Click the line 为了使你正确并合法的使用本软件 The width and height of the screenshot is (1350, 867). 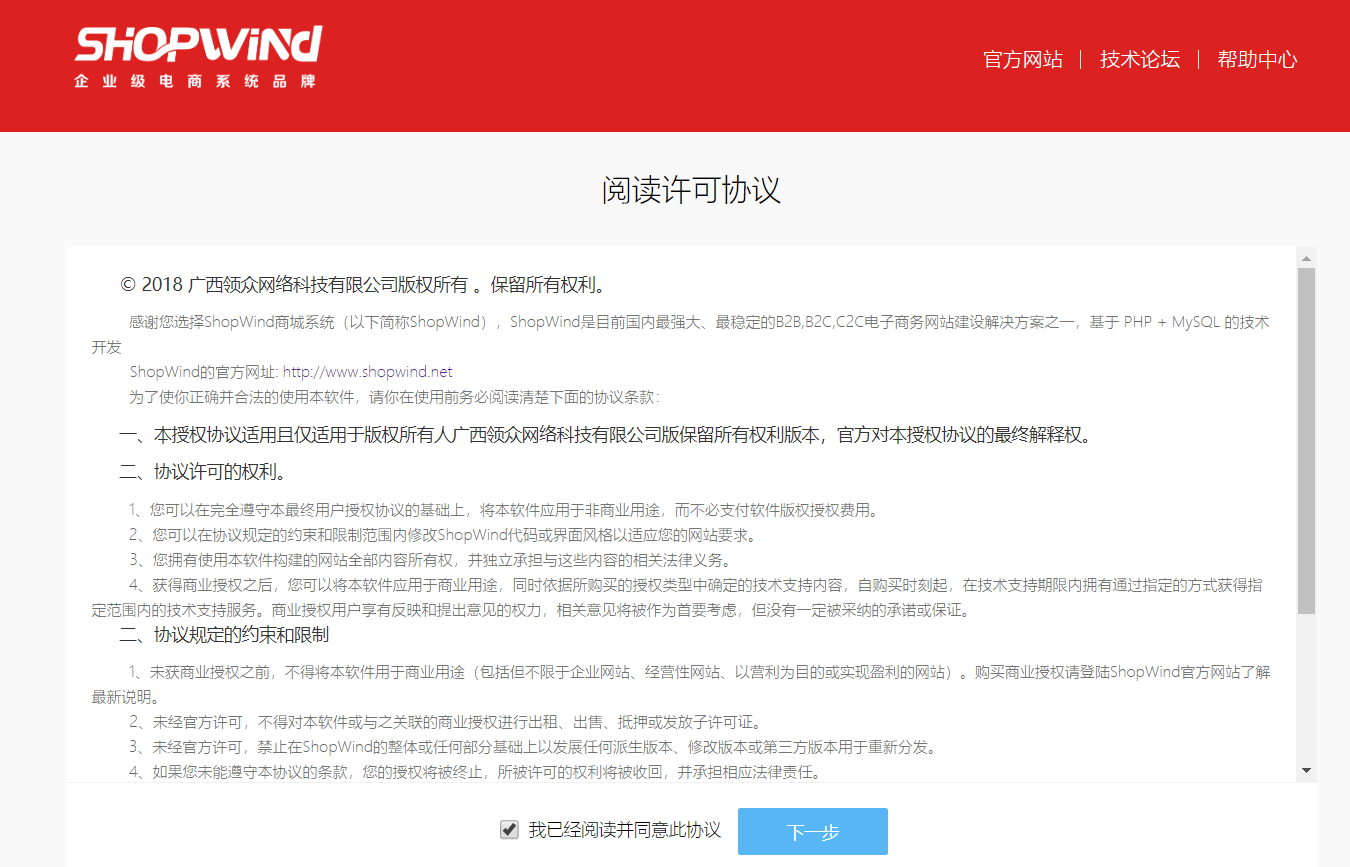tap(394, 397)
